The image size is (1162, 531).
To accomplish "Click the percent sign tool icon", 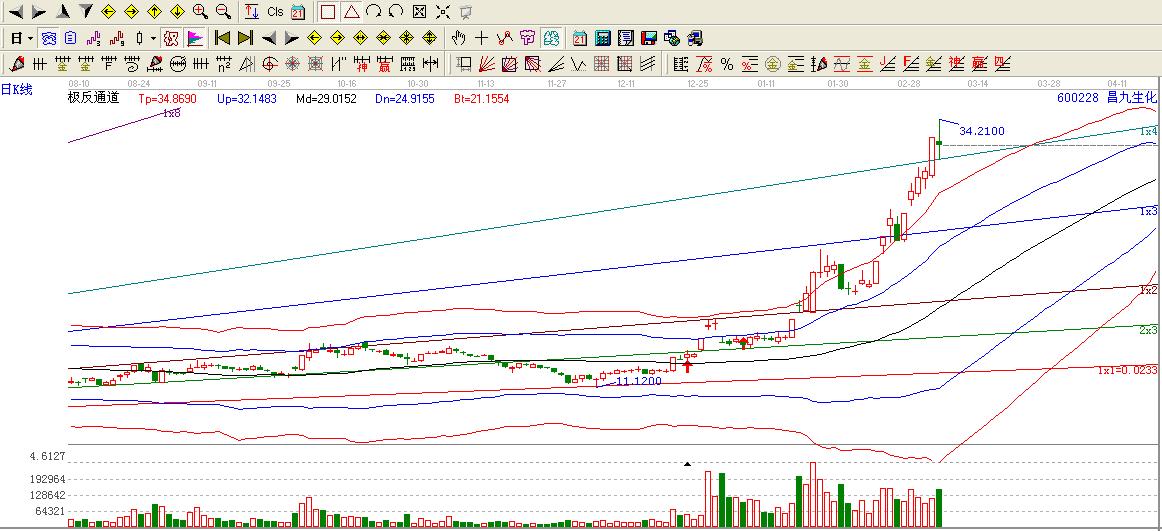I will 727,64.
